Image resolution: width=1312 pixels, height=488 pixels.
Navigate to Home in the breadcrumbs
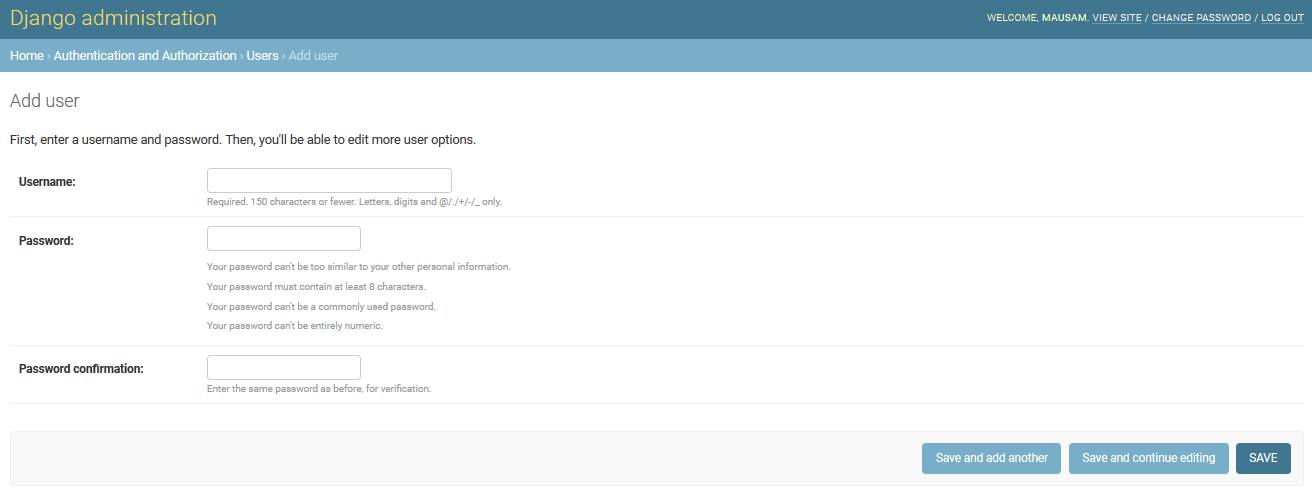[x=26, y=56]
